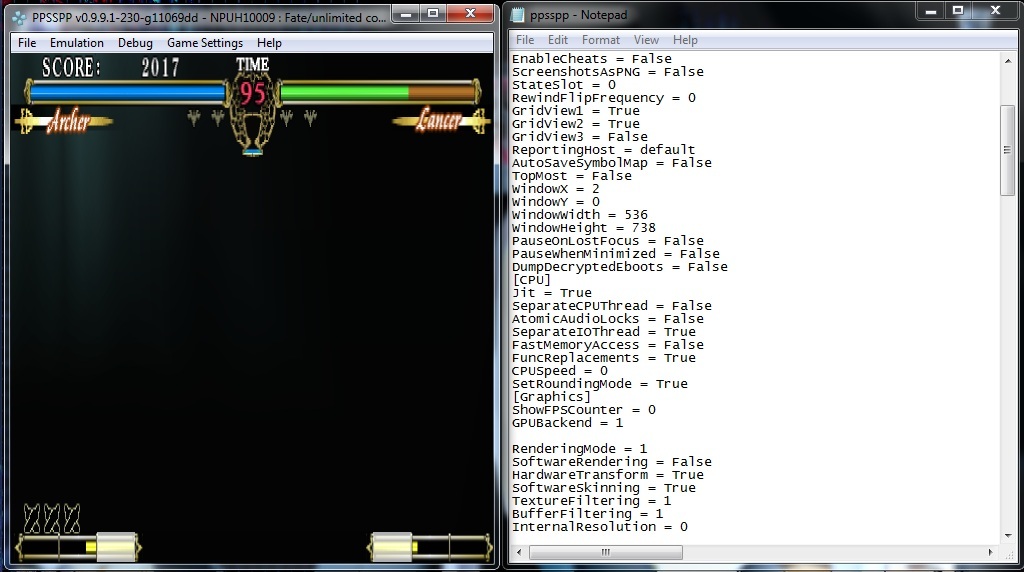Place cursor on the "GPUBackend = 1" line

(x=567, y=423)
